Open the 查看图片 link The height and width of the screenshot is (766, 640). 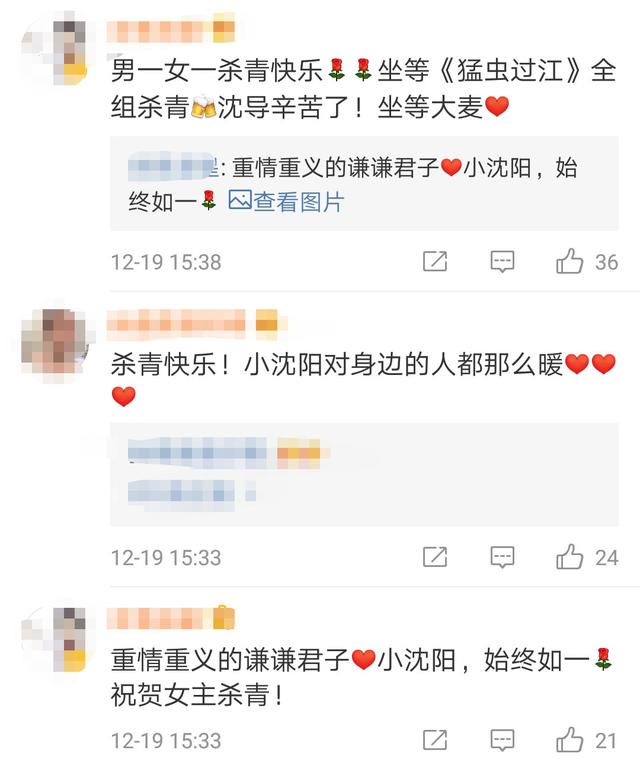point(299,201)
